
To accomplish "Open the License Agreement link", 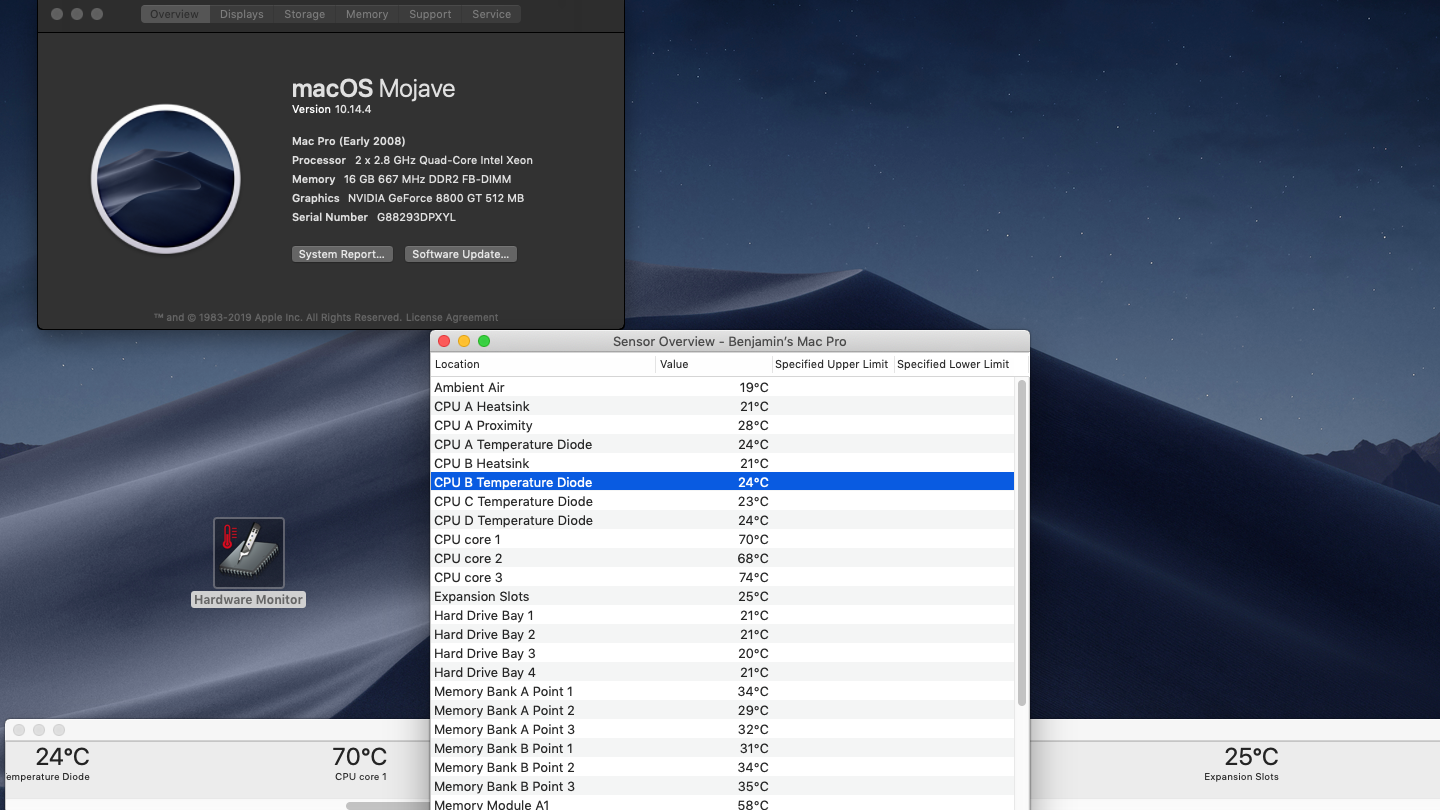I will [452, 317].
